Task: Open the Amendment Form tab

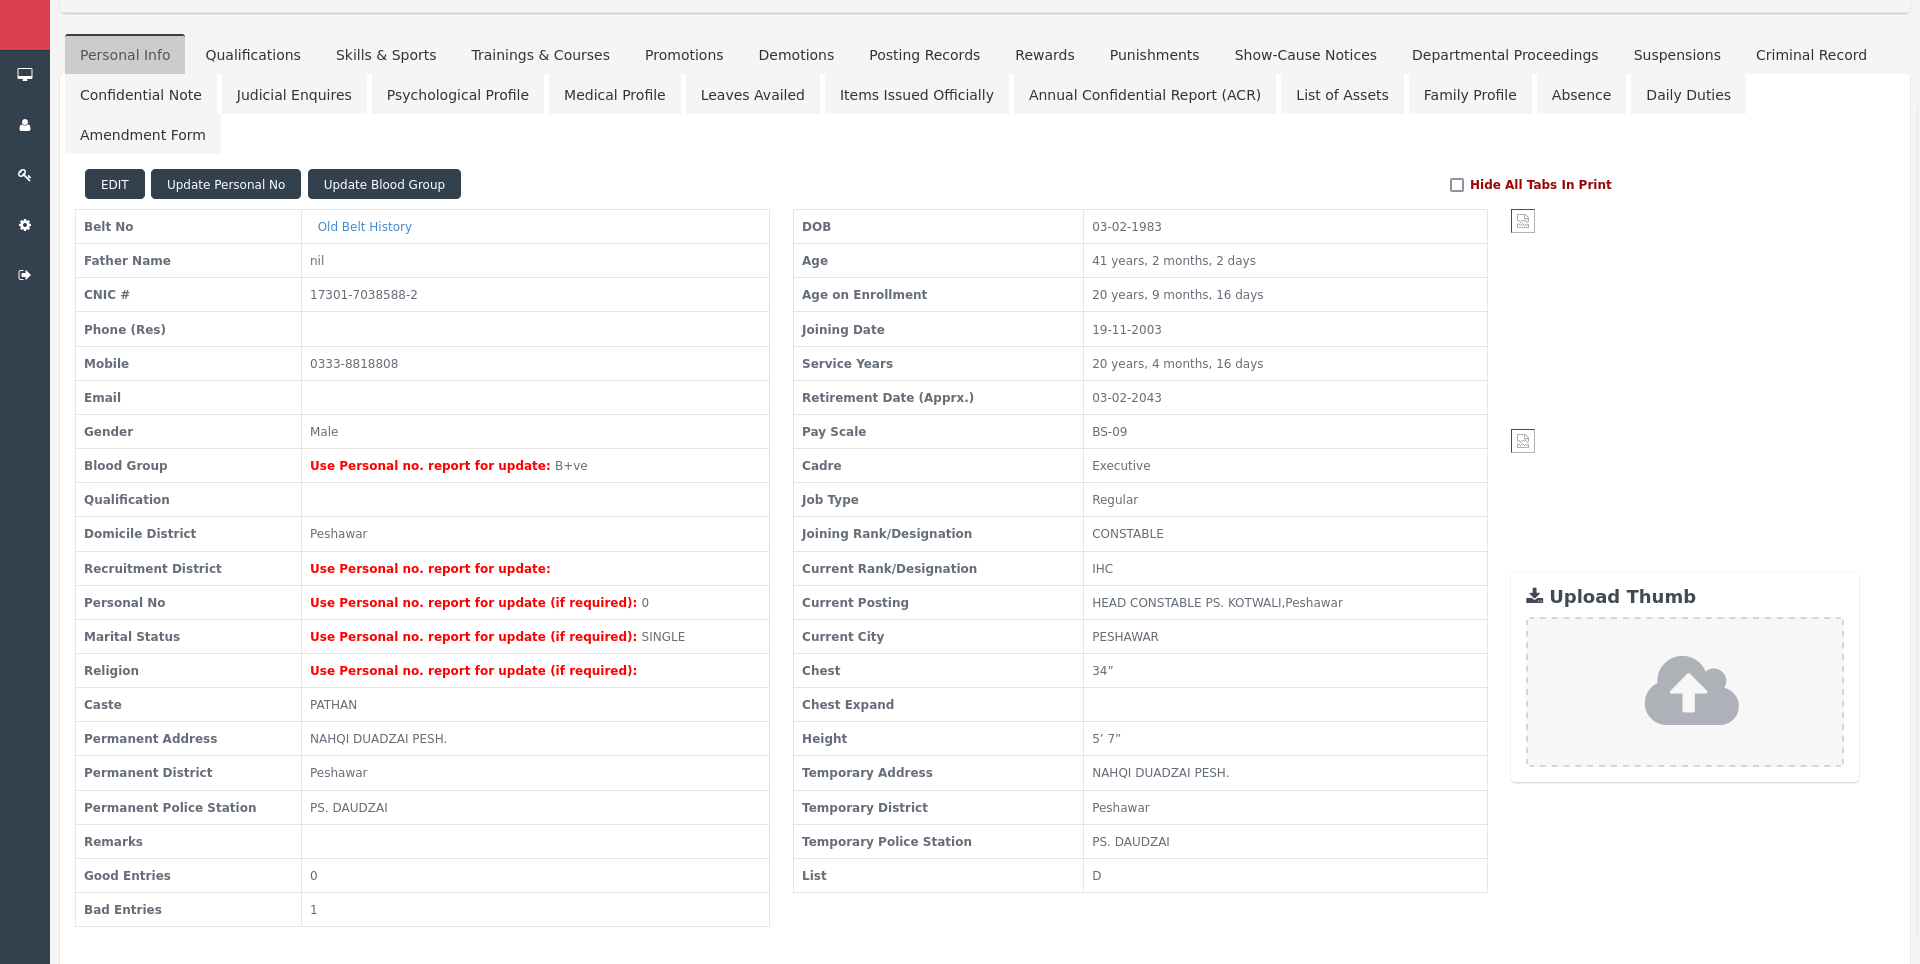Action: (x=143, y=135)
